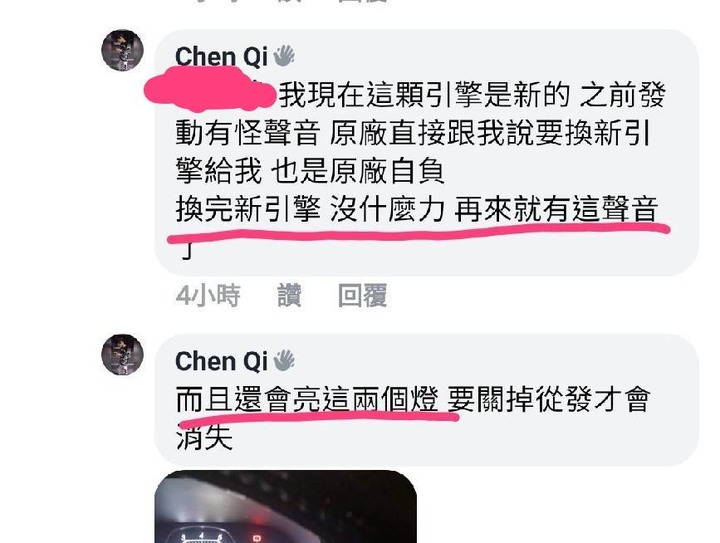This screenshot has height=543, width=720.
Task: Open Chen Qi's avatar on the two-lights comment
Action: [122, 354]
